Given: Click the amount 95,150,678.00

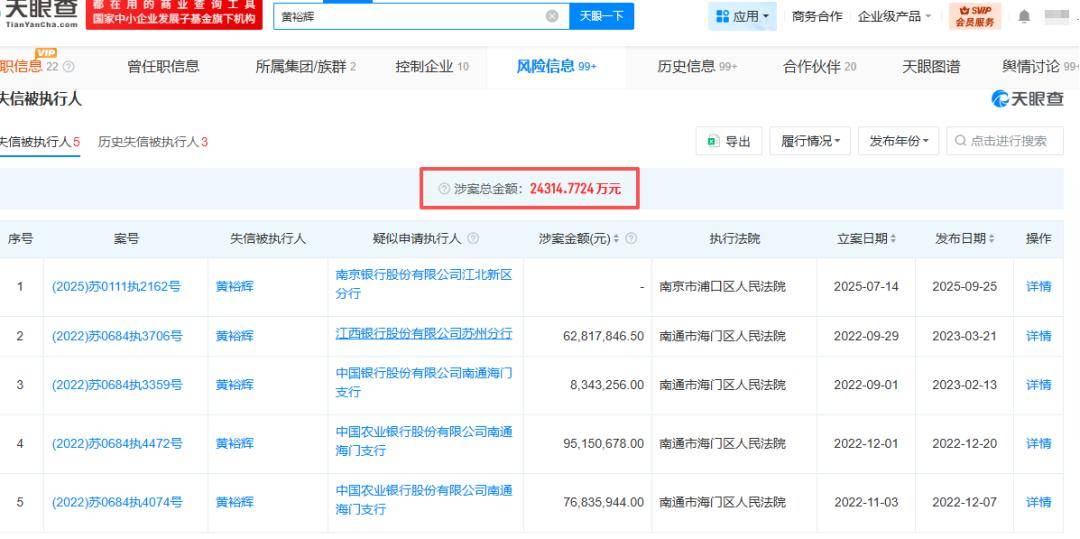Looking at the screenshot, I should point(603,443).
